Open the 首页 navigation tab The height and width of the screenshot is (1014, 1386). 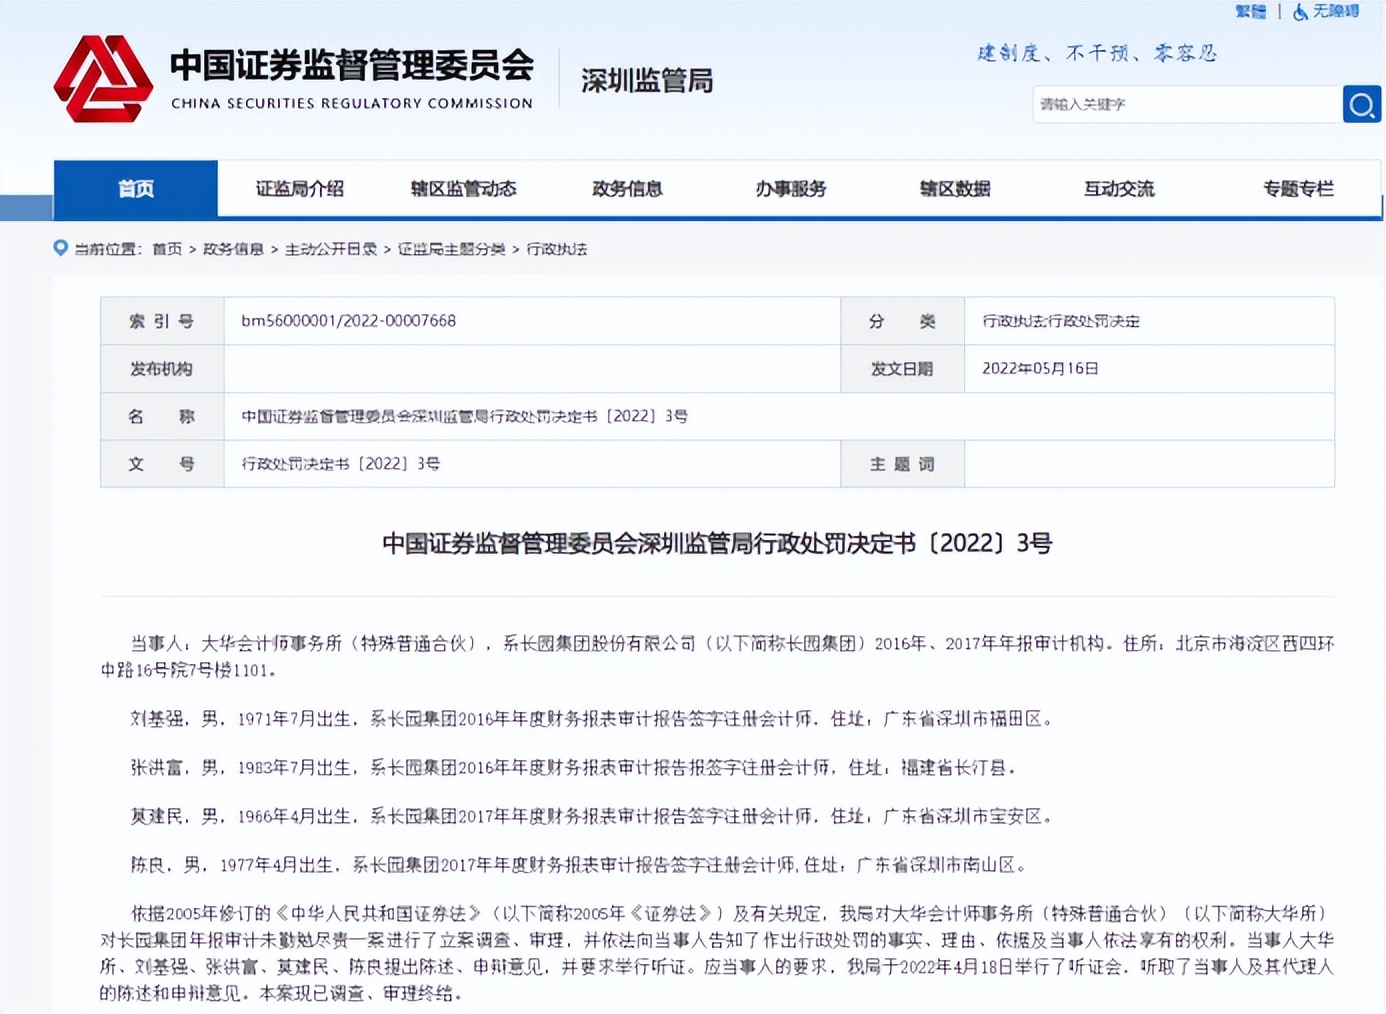[136, 188]
